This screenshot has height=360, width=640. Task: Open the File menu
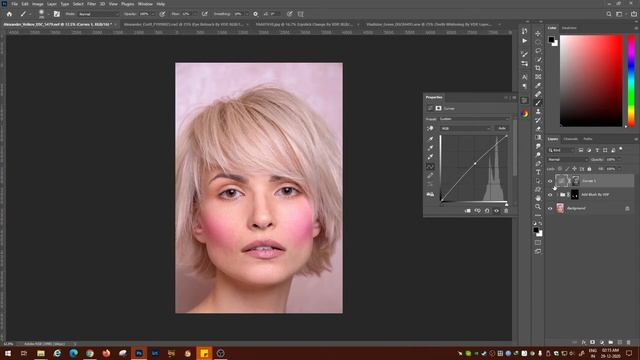(x=14, y=4)
